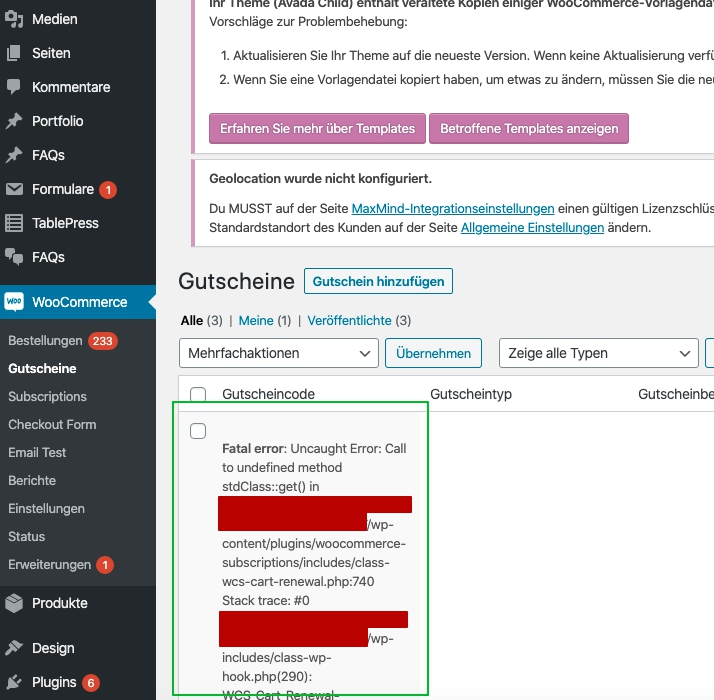Screen dimensions: 714x700
Task: Click the pin icon beside the first FAQs
Action: tap(14, 155)
